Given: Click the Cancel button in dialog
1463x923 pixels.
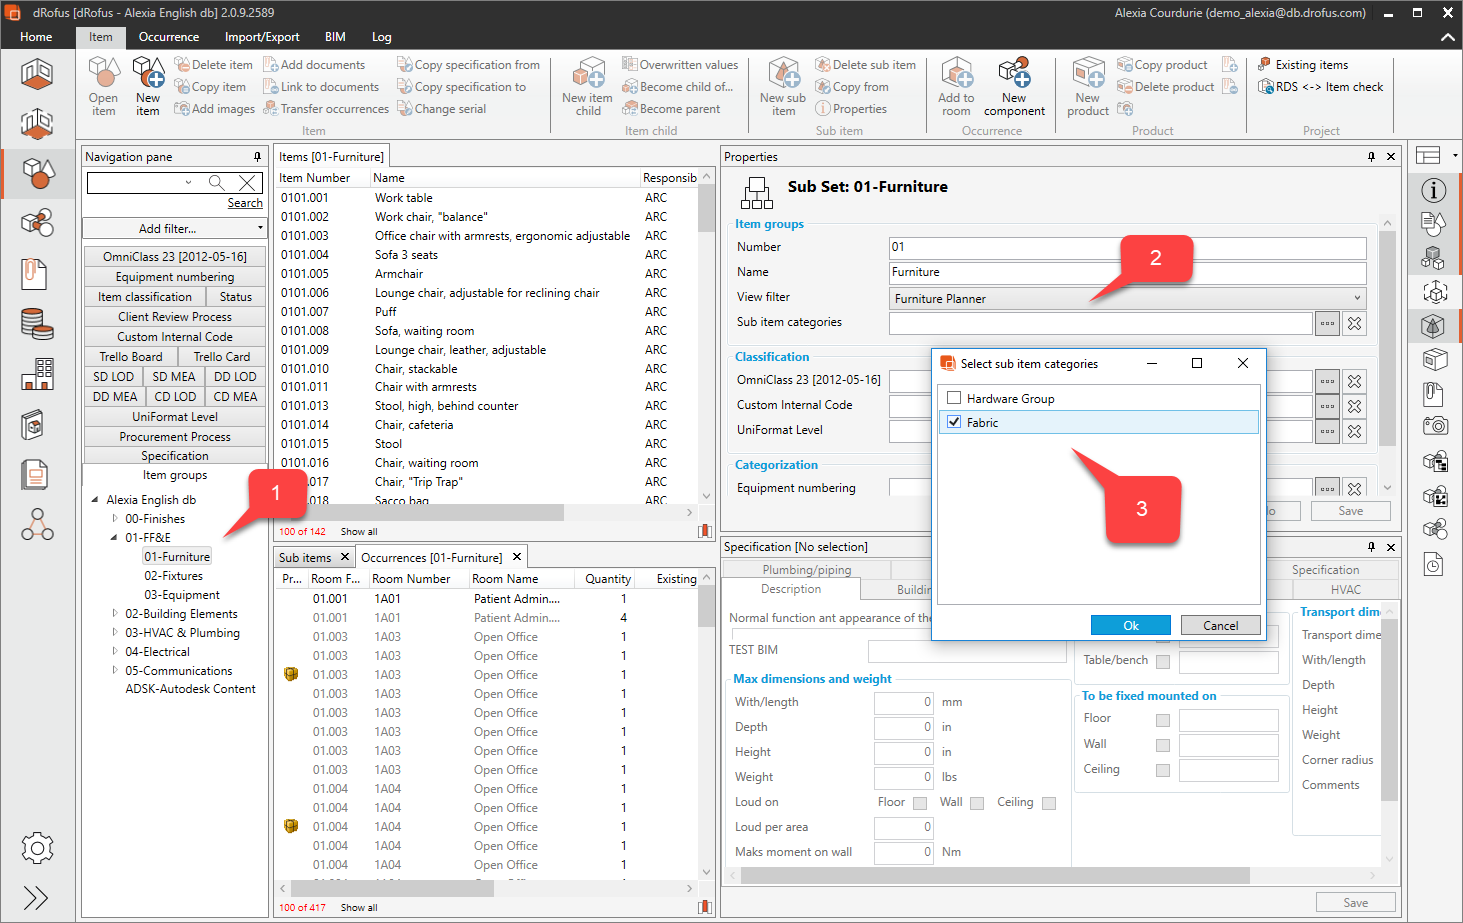Looking at the screenshot, I should (x=1220, y=625).
